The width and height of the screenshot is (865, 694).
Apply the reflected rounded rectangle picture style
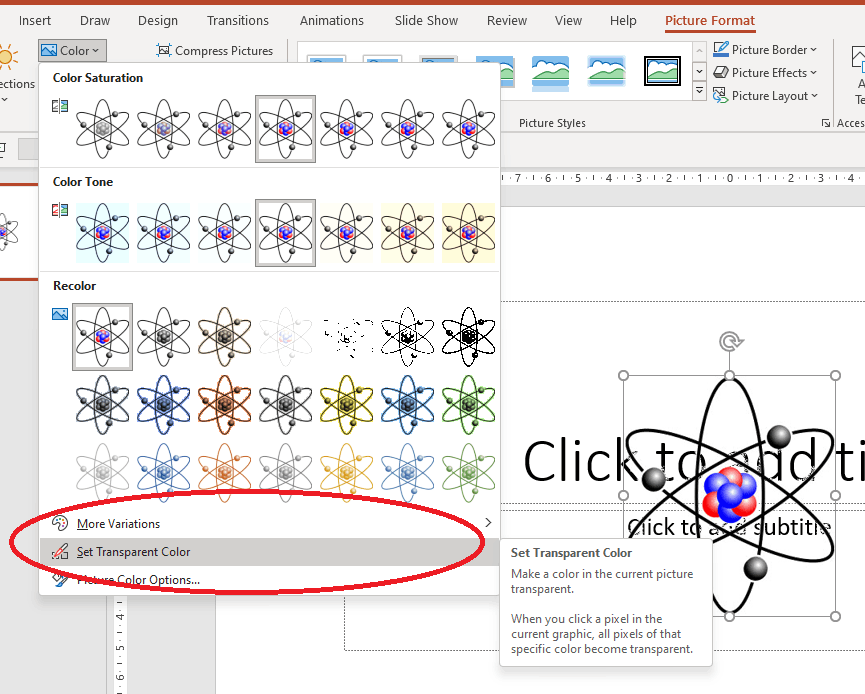pyautogui.click(x=550, y=72)
